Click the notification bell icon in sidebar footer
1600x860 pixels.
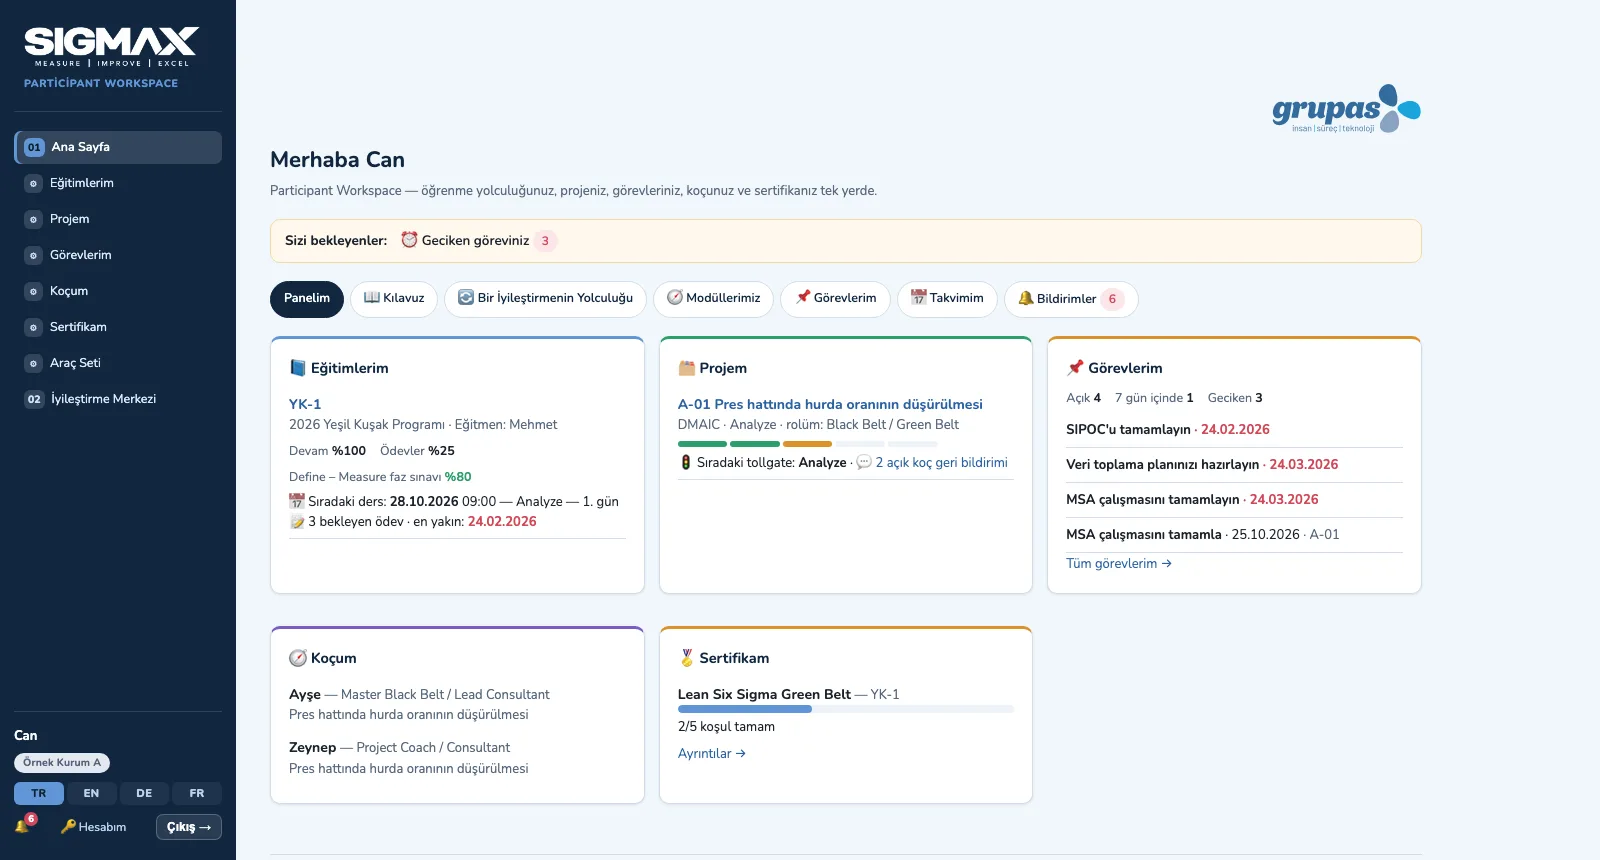[23, 825]
